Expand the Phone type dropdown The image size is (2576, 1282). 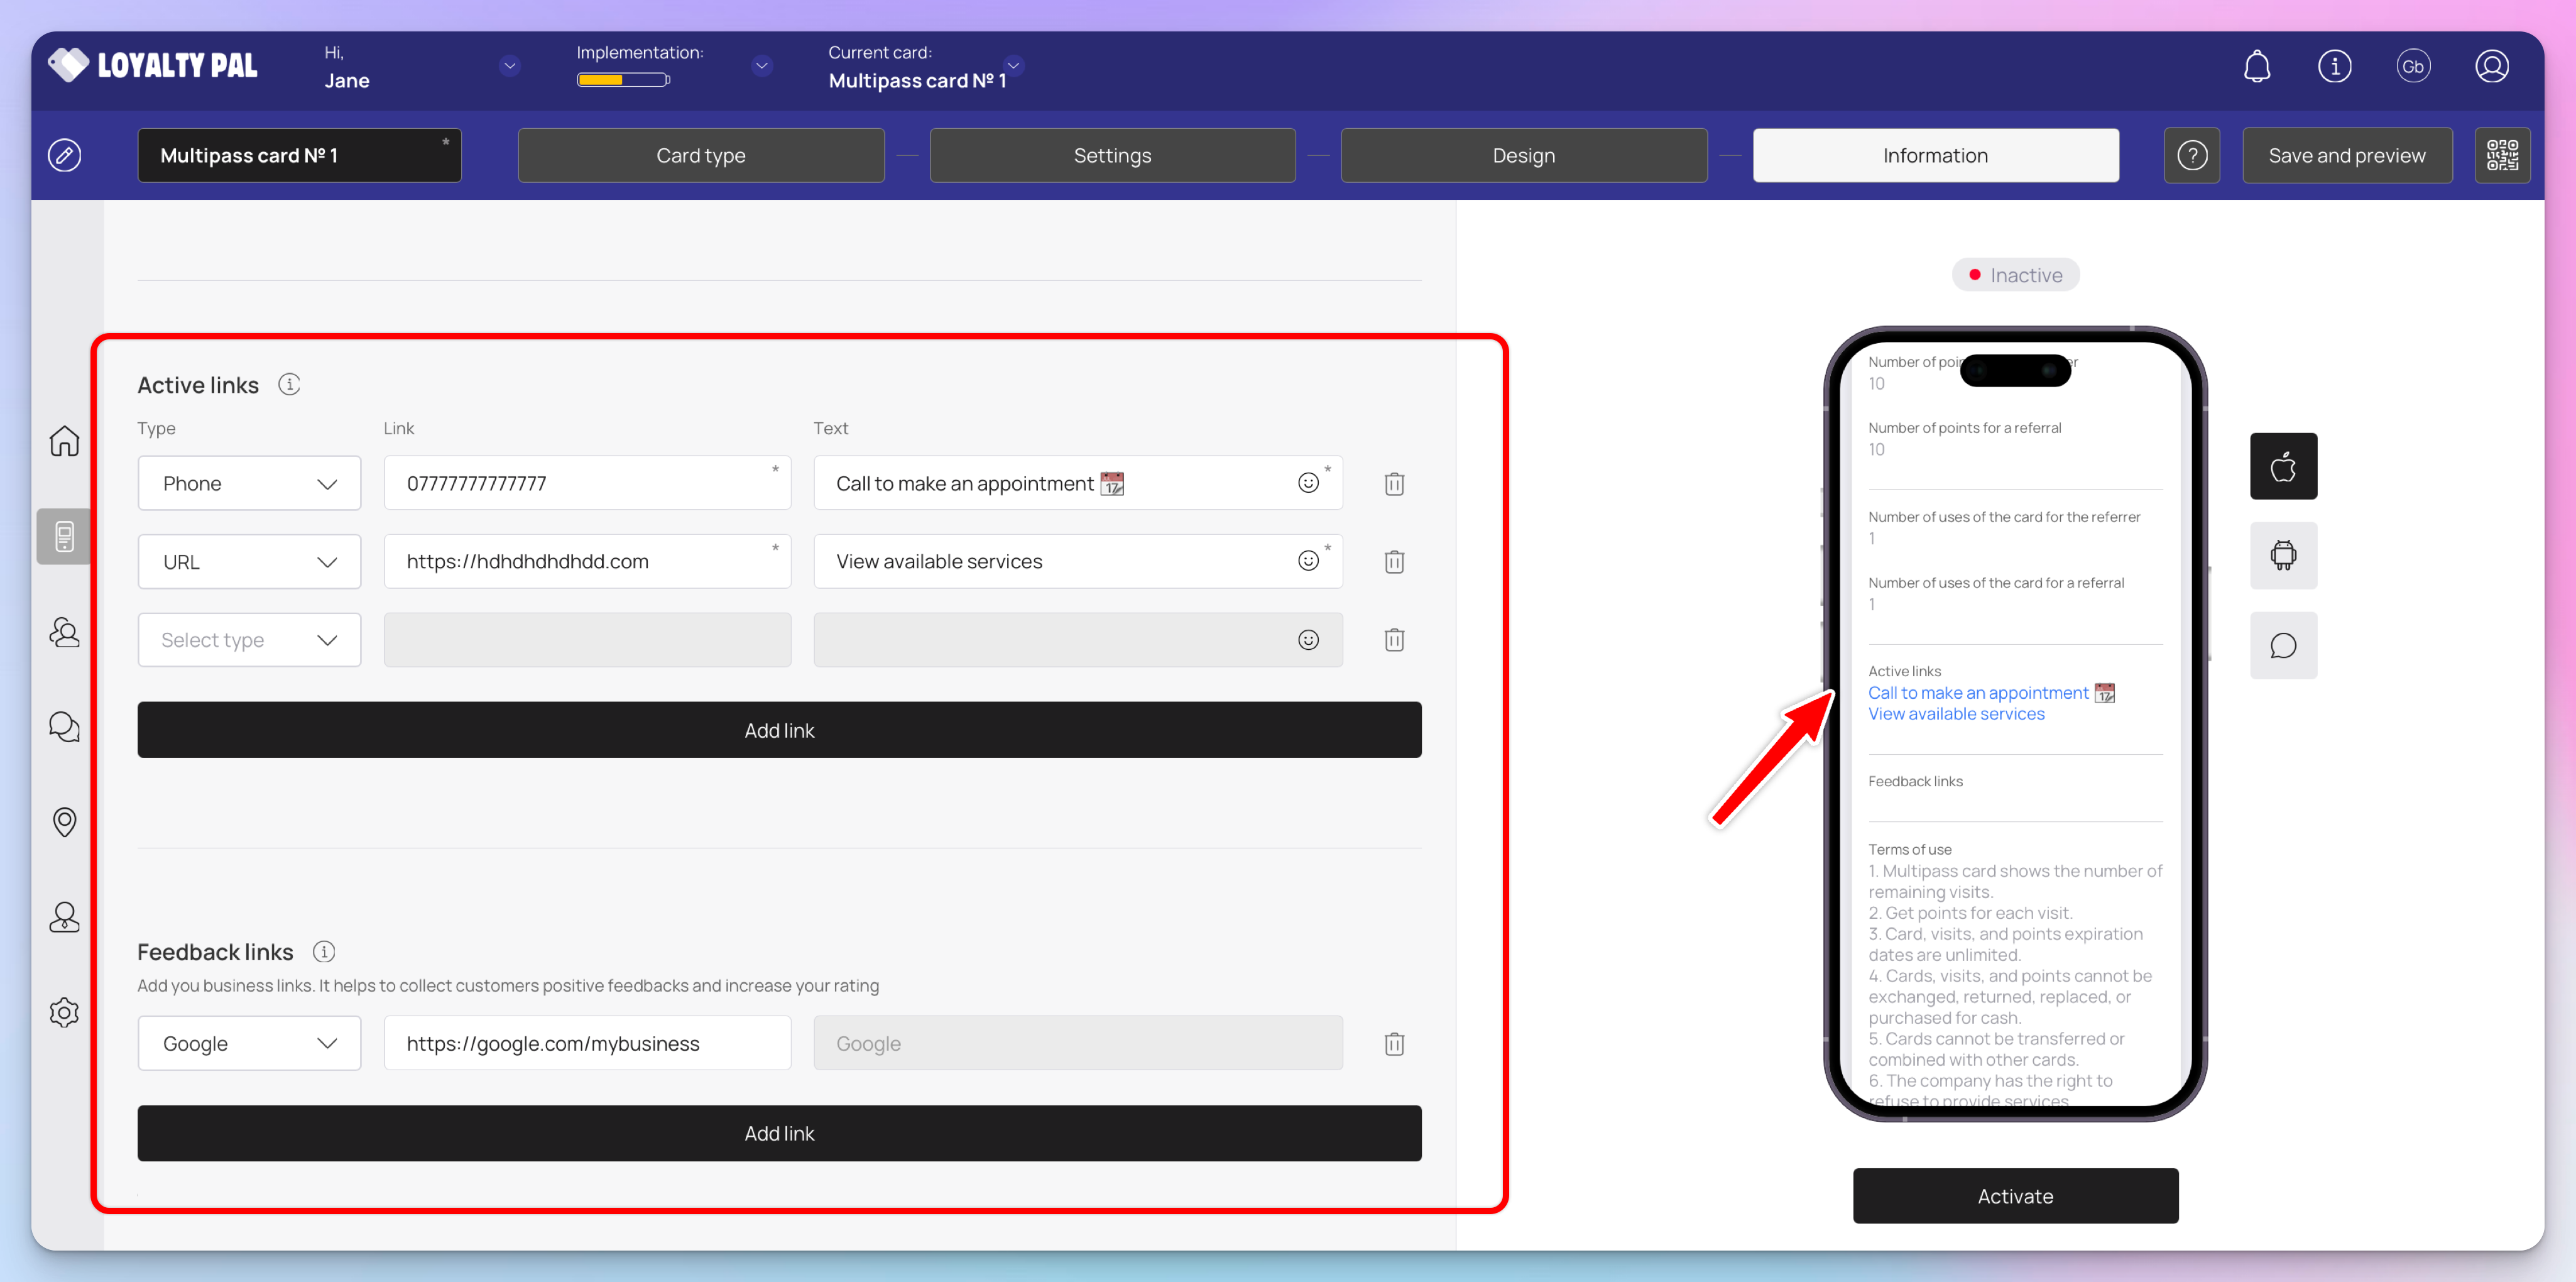click(x=249, y=484)
